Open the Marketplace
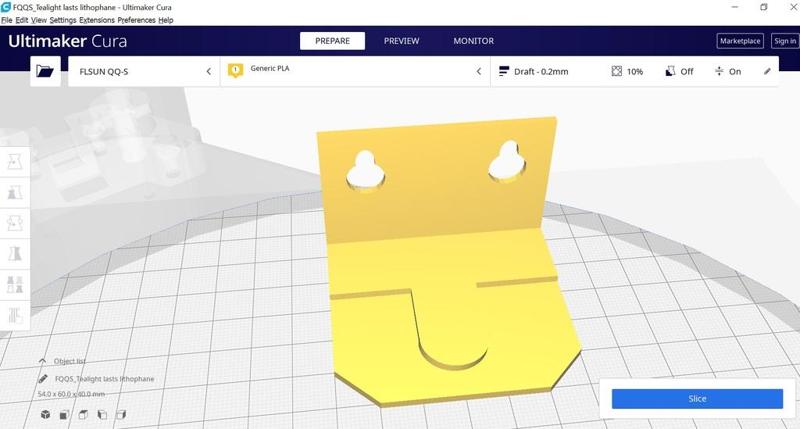The width and height of the screenshot is (800, 429). click(x=740, y=41)
